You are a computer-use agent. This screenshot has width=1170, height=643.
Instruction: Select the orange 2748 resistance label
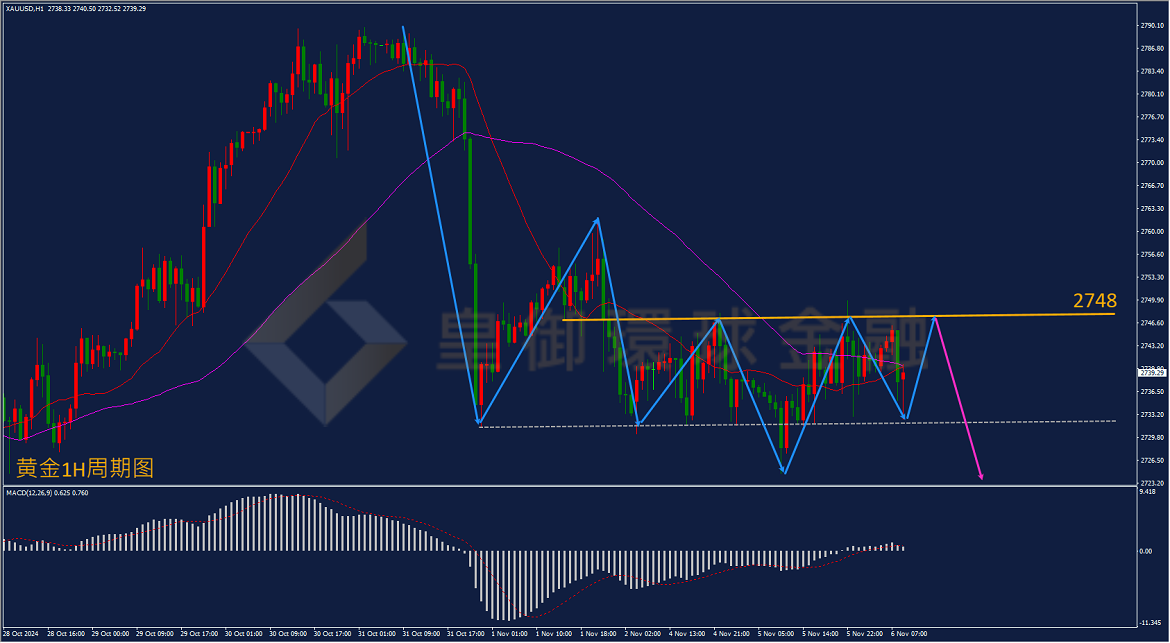pyautogui.click(x=1095, y=301)
